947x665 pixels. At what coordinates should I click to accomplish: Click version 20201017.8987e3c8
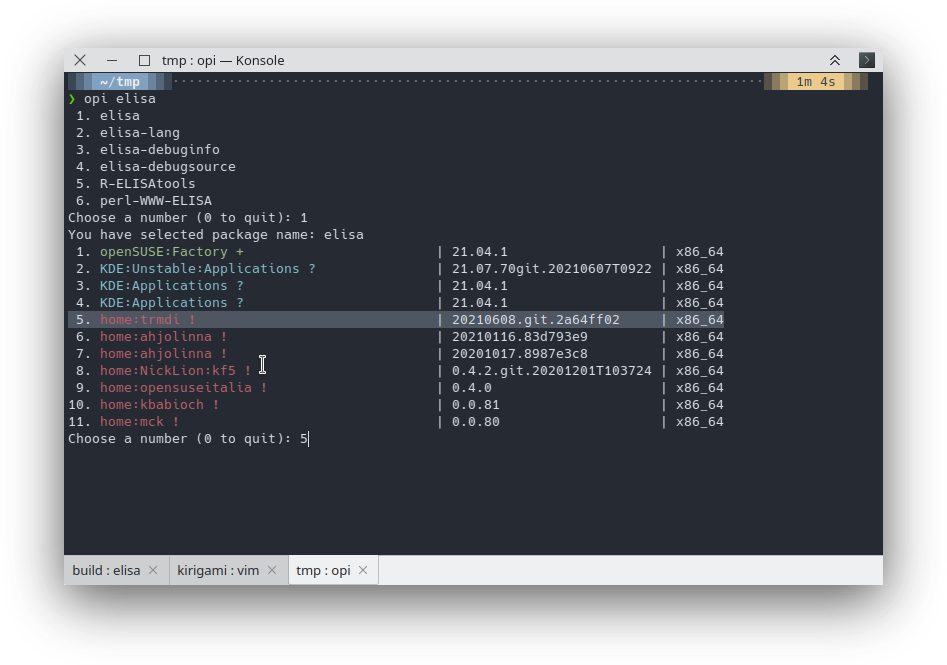(519, 353)
